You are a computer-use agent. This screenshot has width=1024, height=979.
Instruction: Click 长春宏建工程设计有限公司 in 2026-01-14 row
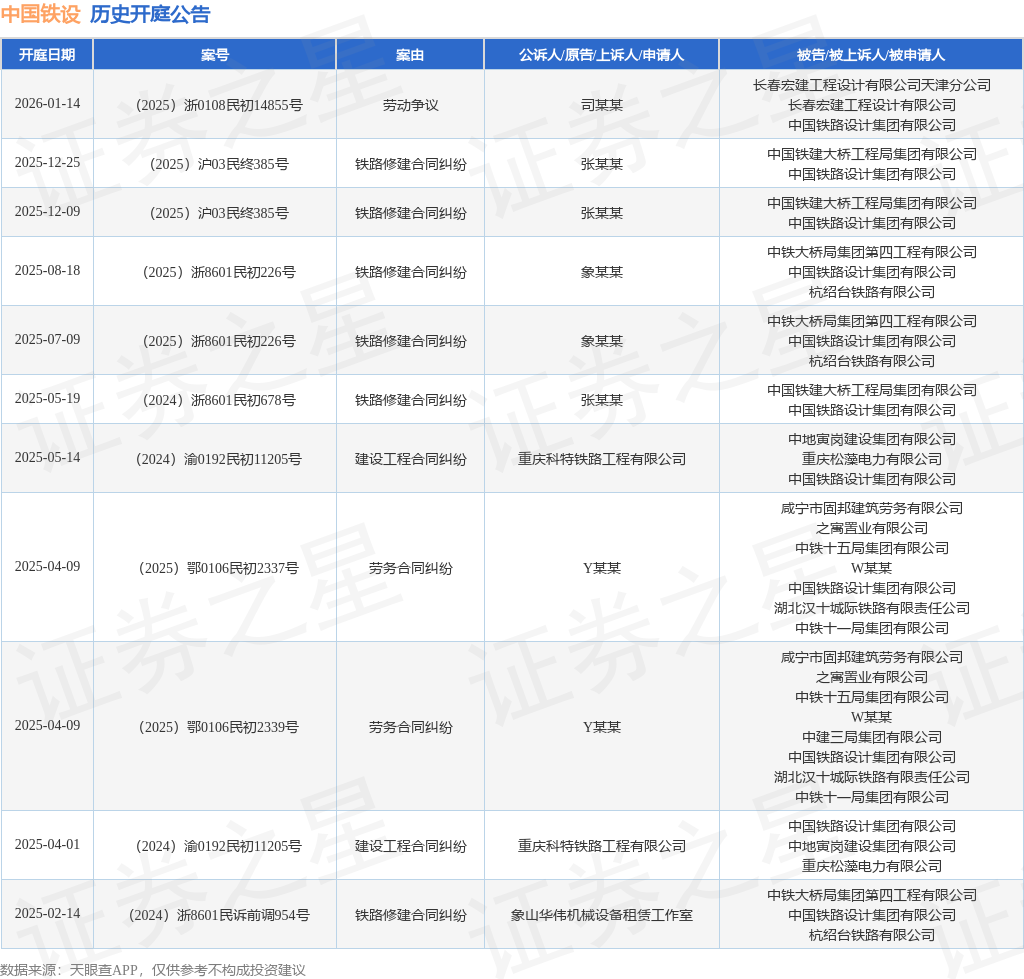click(871, 105)
